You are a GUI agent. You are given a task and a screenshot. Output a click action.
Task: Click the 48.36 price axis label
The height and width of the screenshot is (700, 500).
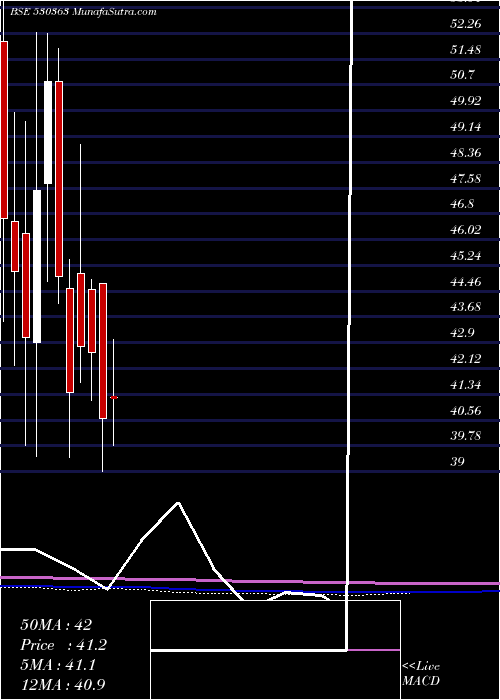466,153
